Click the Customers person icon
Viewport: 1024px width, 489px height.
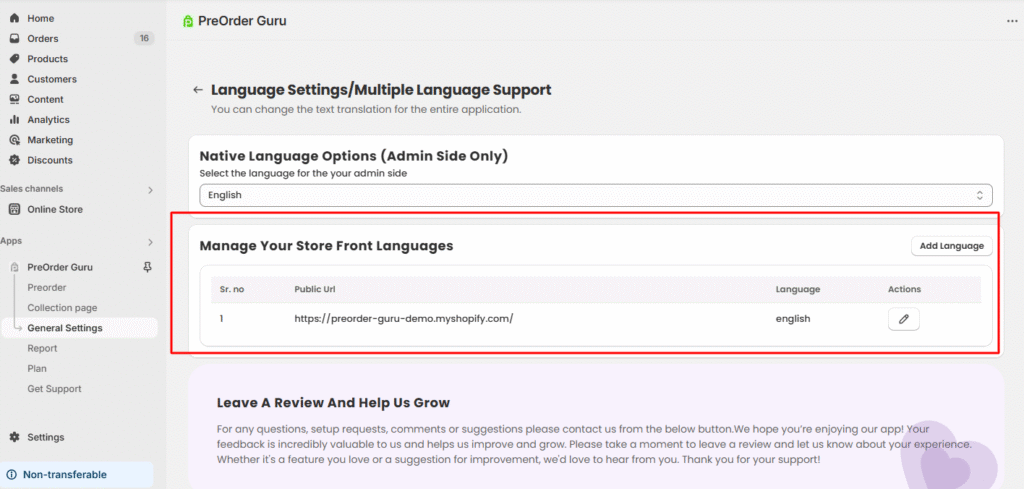(x=15, y=79)
